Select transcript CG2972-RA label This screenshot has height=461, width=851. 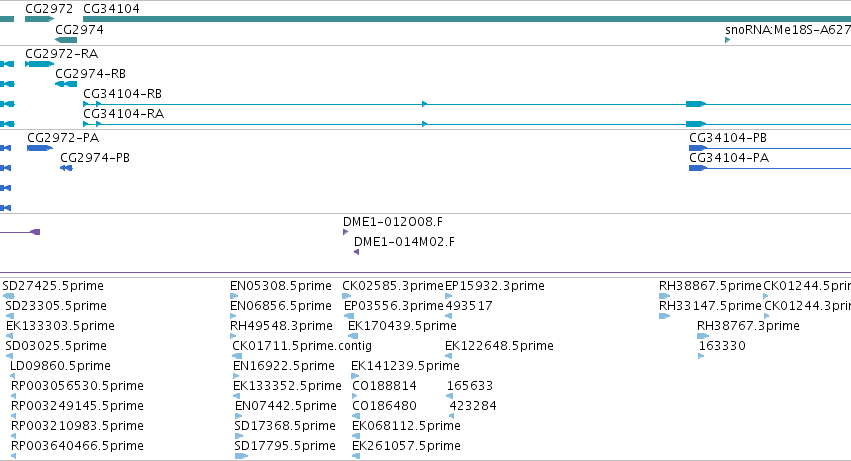pyautogui.click(x=61, y=54)
